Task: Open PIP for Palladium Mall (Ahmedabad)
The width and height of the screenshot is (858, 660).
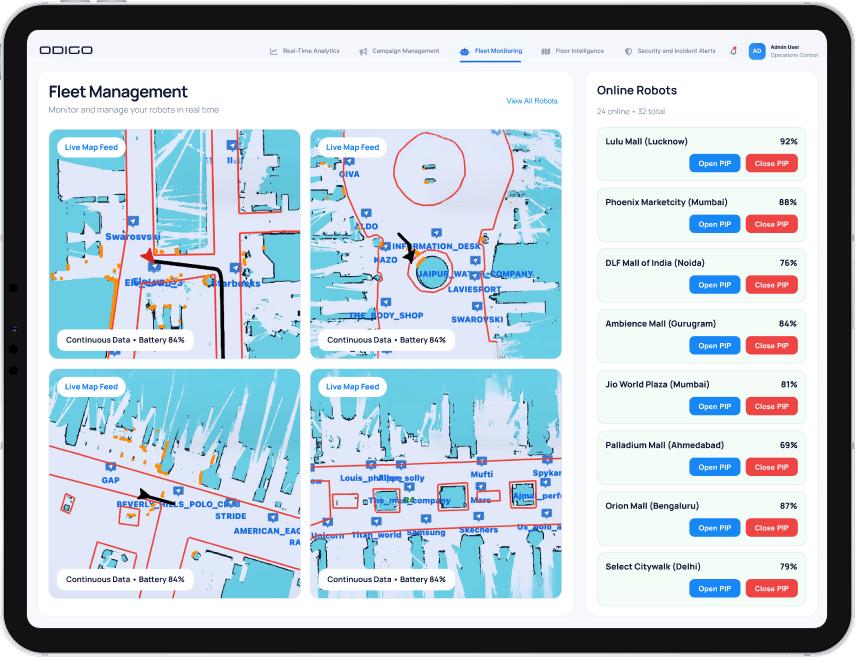Action: click(x=716, y=467)
